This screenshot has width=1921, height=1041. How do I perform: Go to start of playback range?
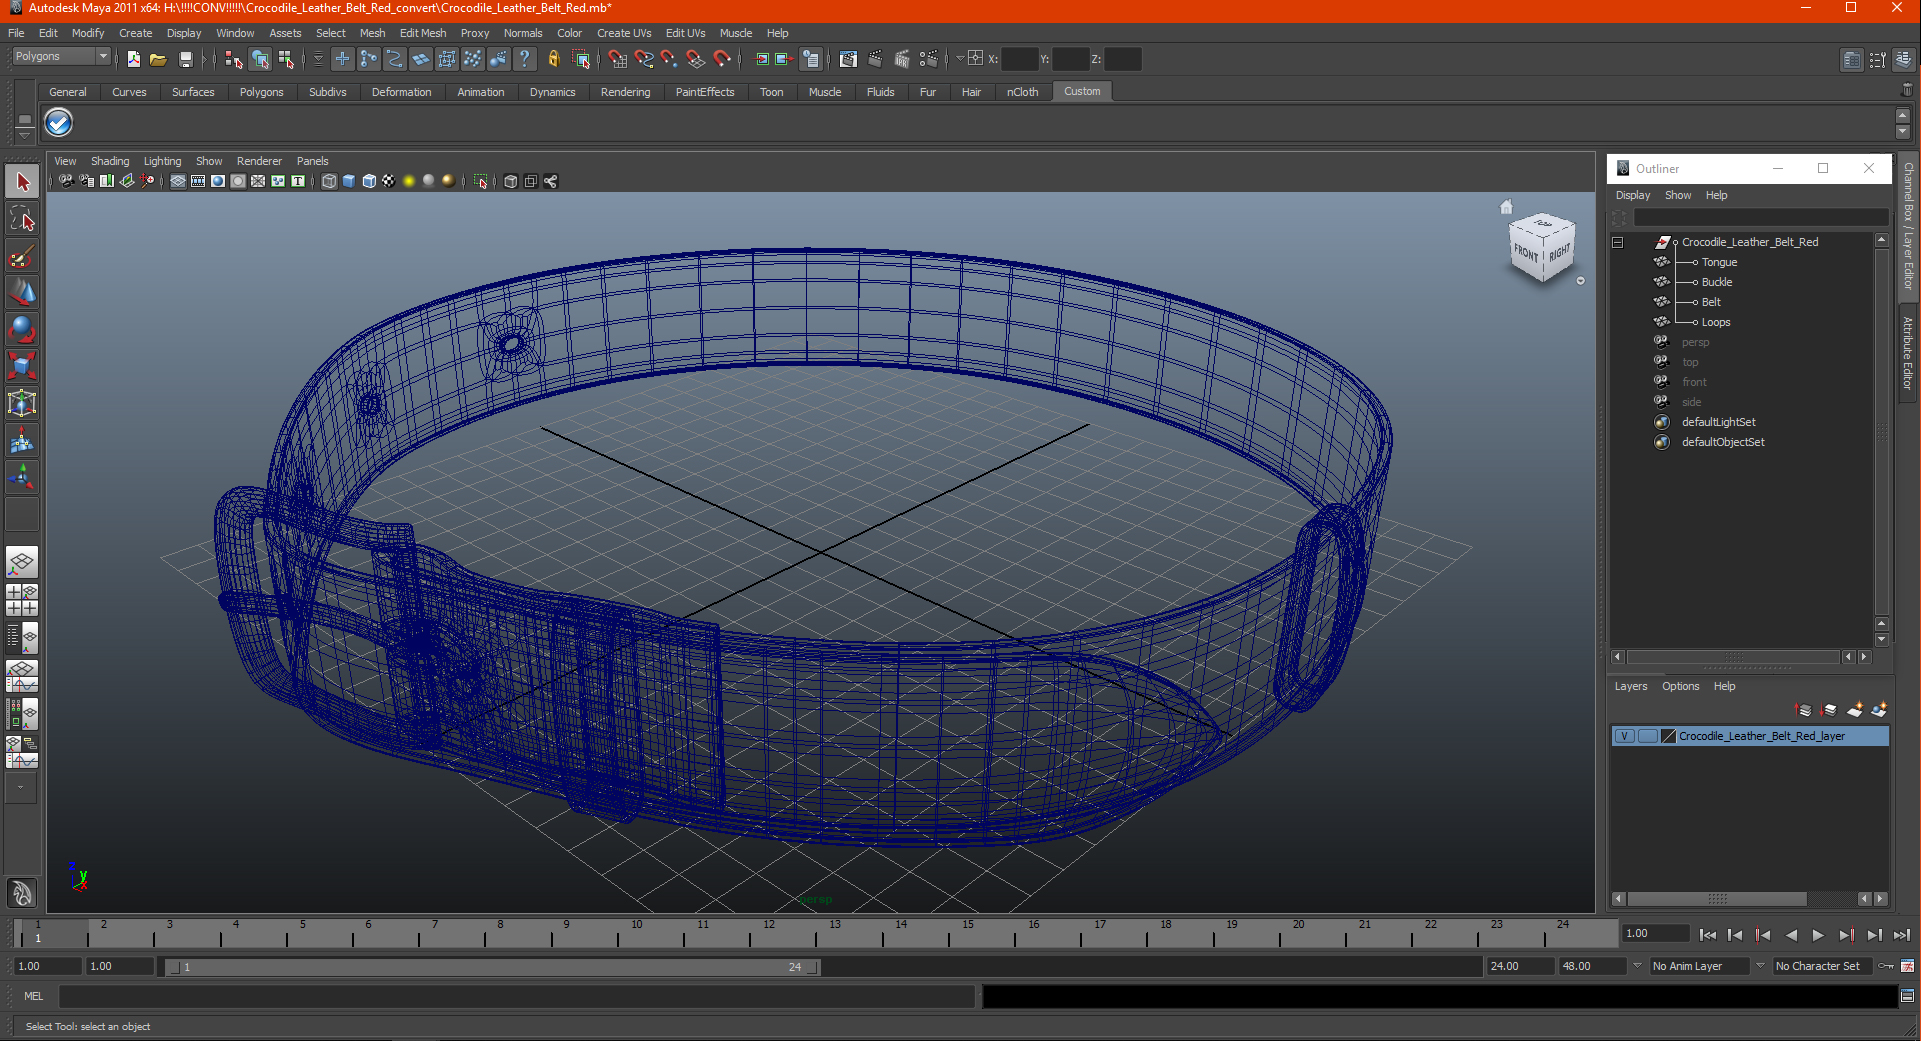pyautogui.click(x=1707, y=935)
